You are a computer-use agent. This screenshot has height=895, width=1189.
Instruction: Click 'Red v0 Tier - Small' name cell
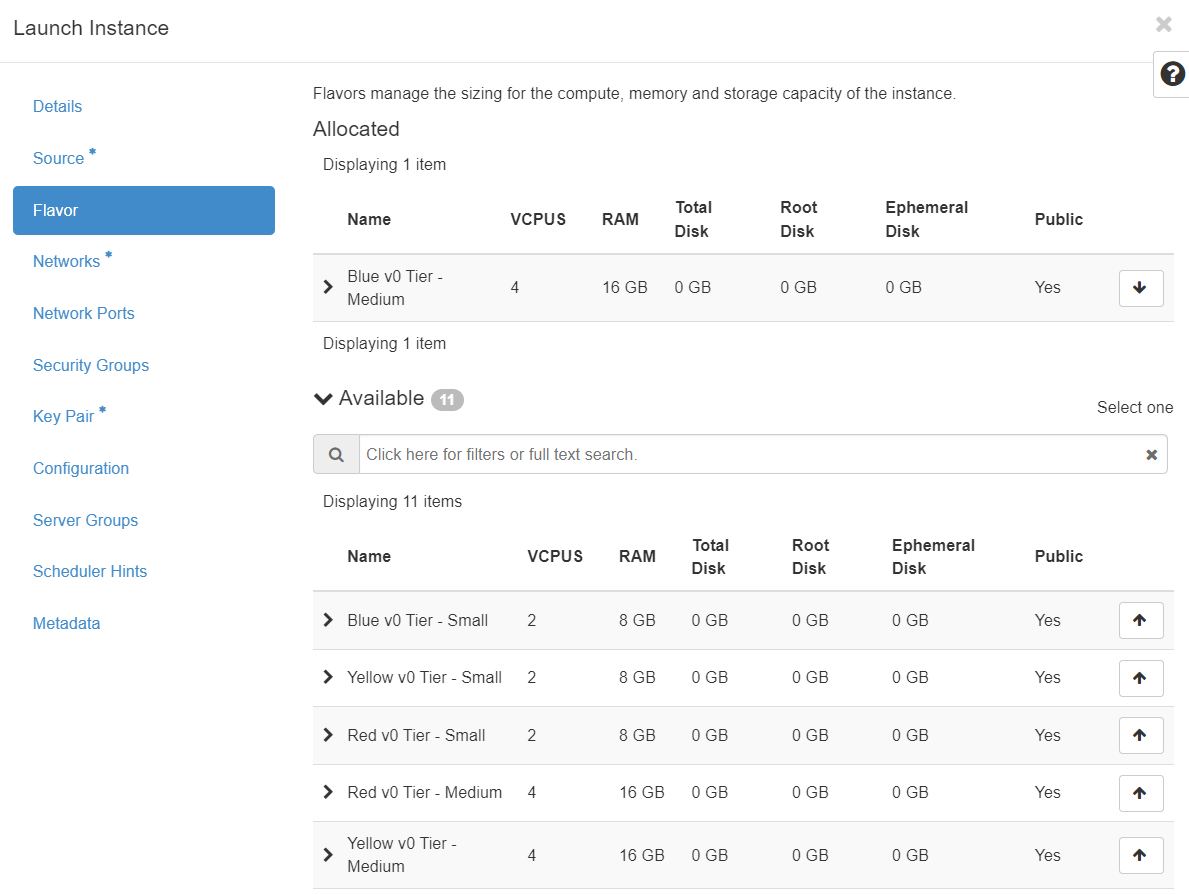point(416,735)
